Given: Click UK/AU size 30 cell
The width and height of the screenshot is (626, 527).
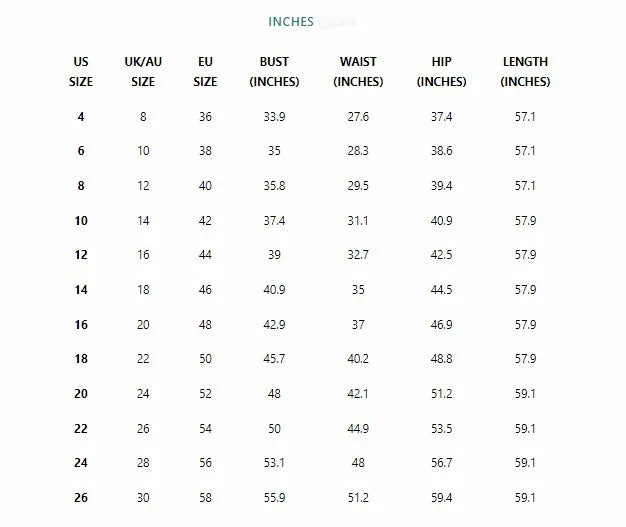Looking at the screenshot, I should (x=143, y=498).
